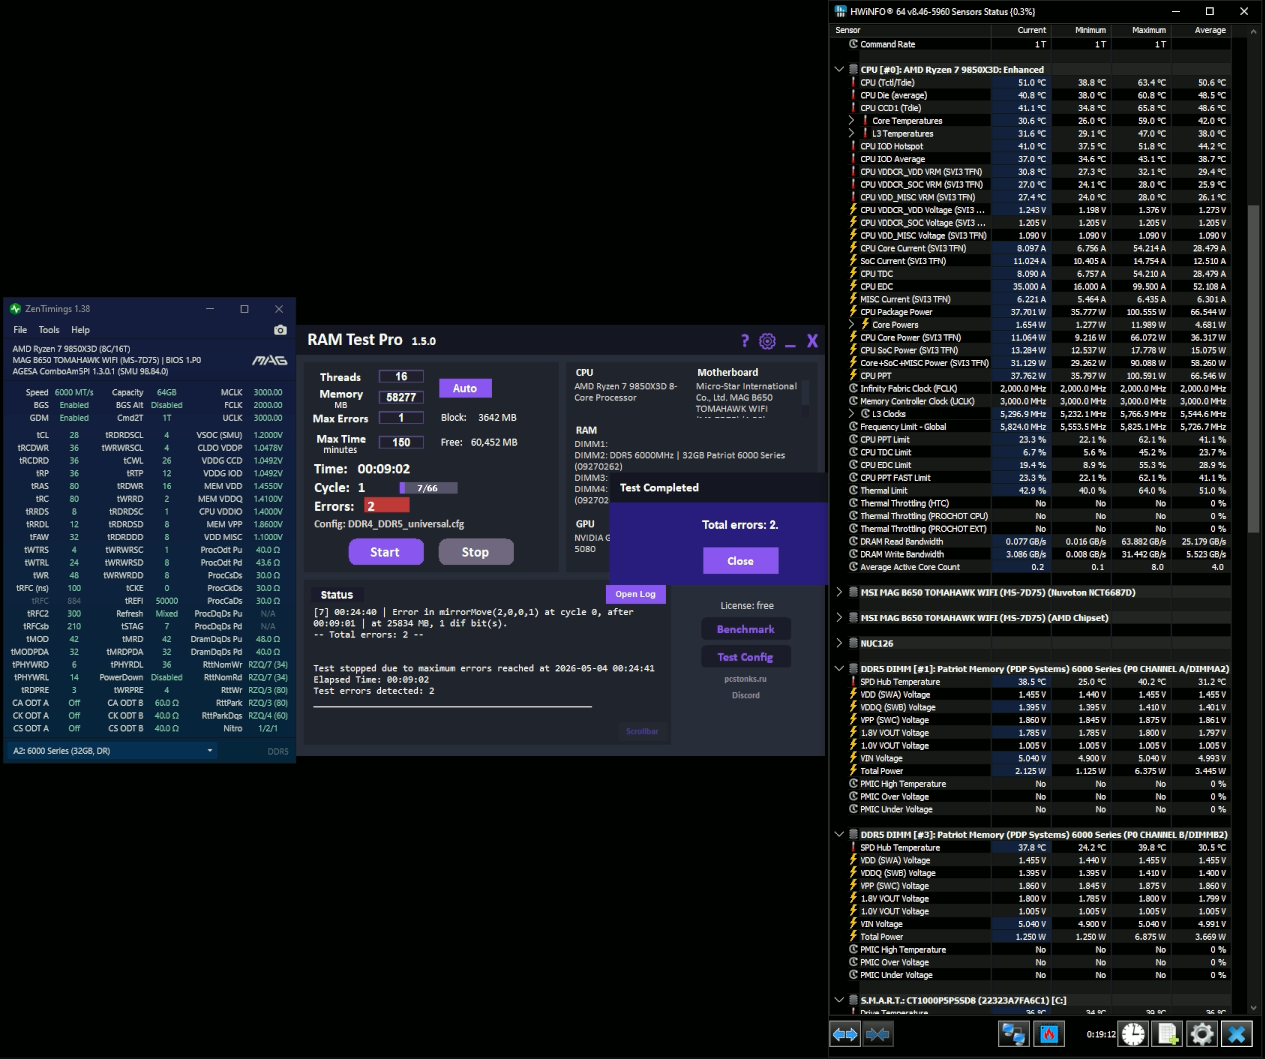Click the circle icon beside Thermal Limit
Screen dimensions: 1265x1059
[x=853, y=490]
